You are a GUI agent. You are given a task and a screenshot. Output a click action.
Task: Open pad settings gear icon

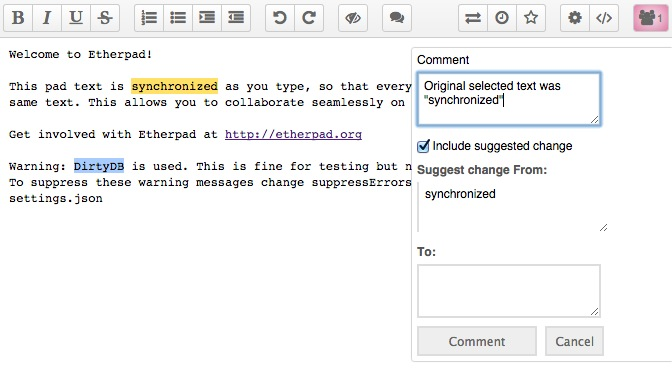coord(575,18)
